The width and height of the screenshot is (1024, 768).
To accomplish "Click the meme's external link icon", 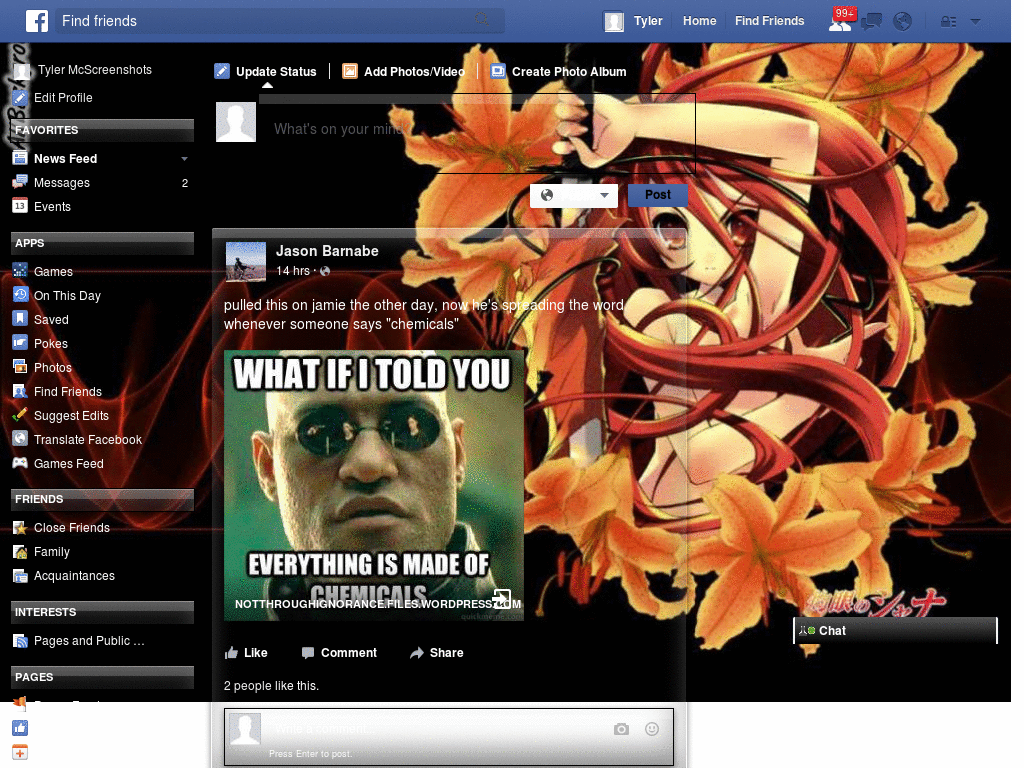I will pos(502,598).
